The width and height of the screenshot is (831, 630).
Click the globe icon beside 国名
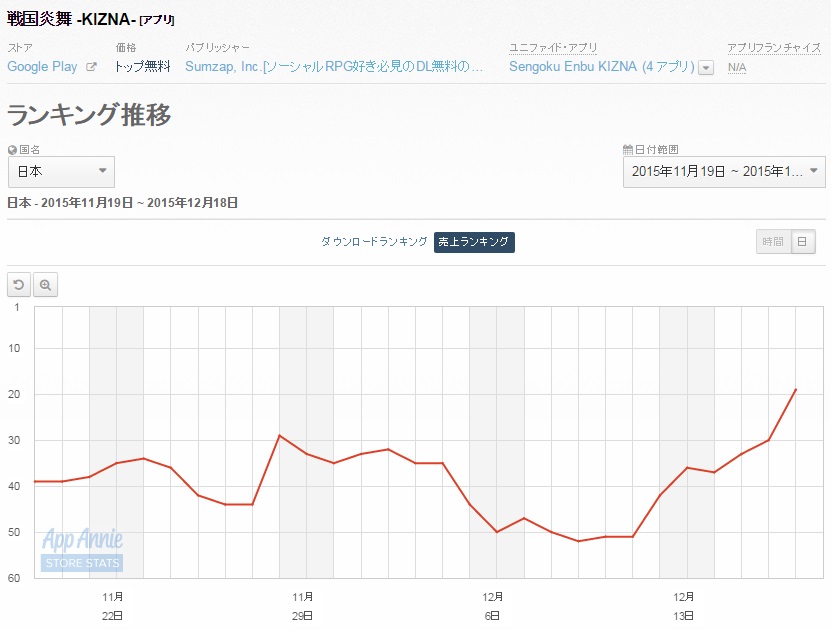[13, 150]
